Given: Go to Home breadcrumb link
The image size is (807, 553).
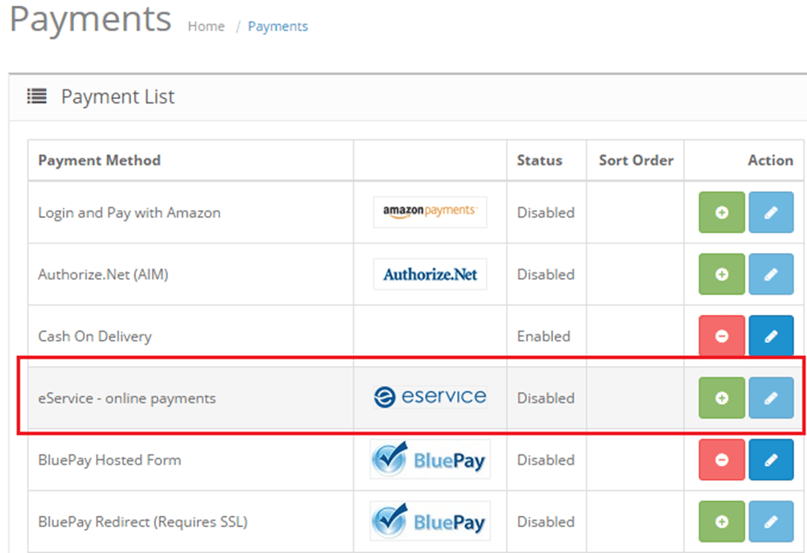Looking at the screenshot, I should click(206, 26).
